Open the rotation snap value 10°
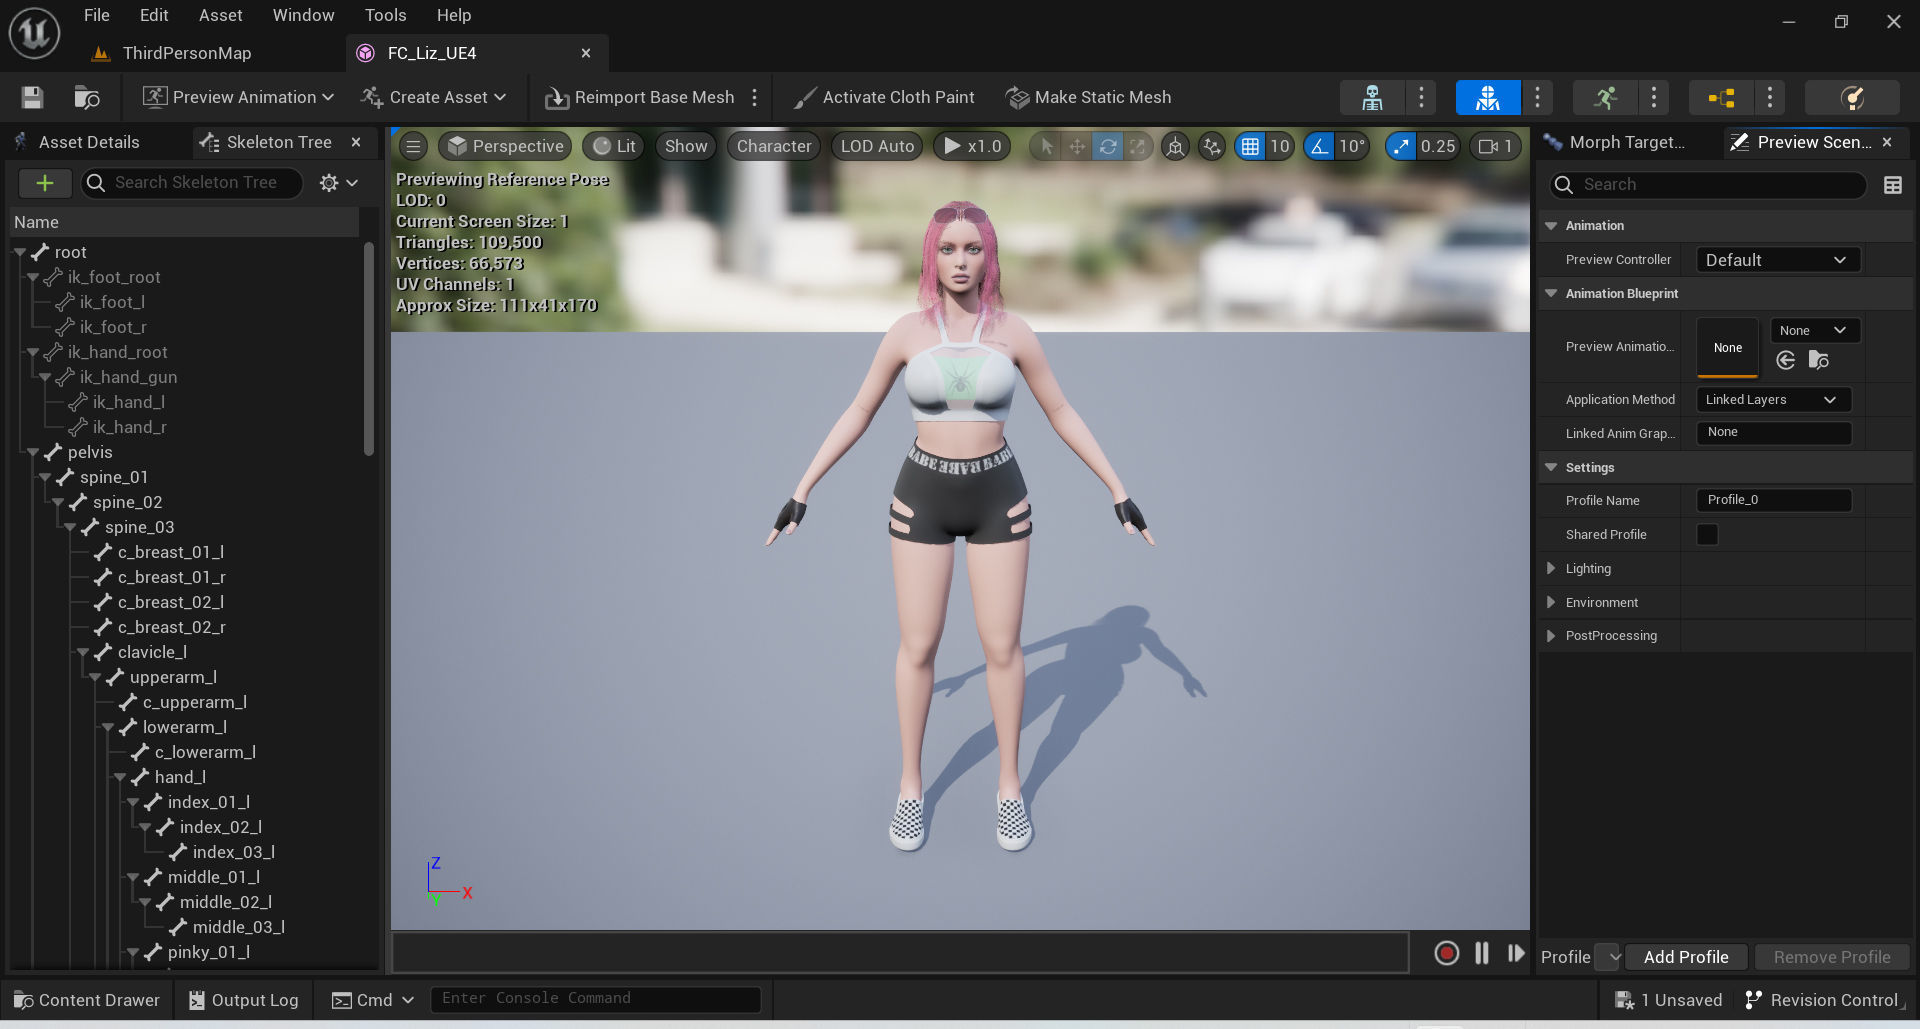This screenshot has width=1920, height=1029. coord(1352,146)
